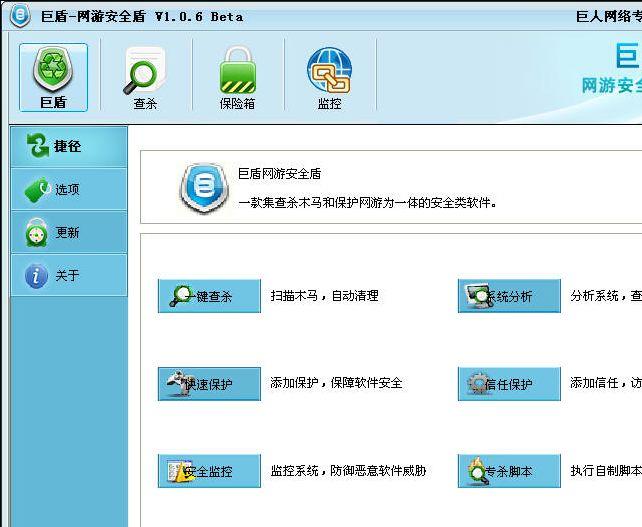The width and height of the screenshot is (642, 527).
Task: Click the 快速保护 button
Action: [209, 384]
